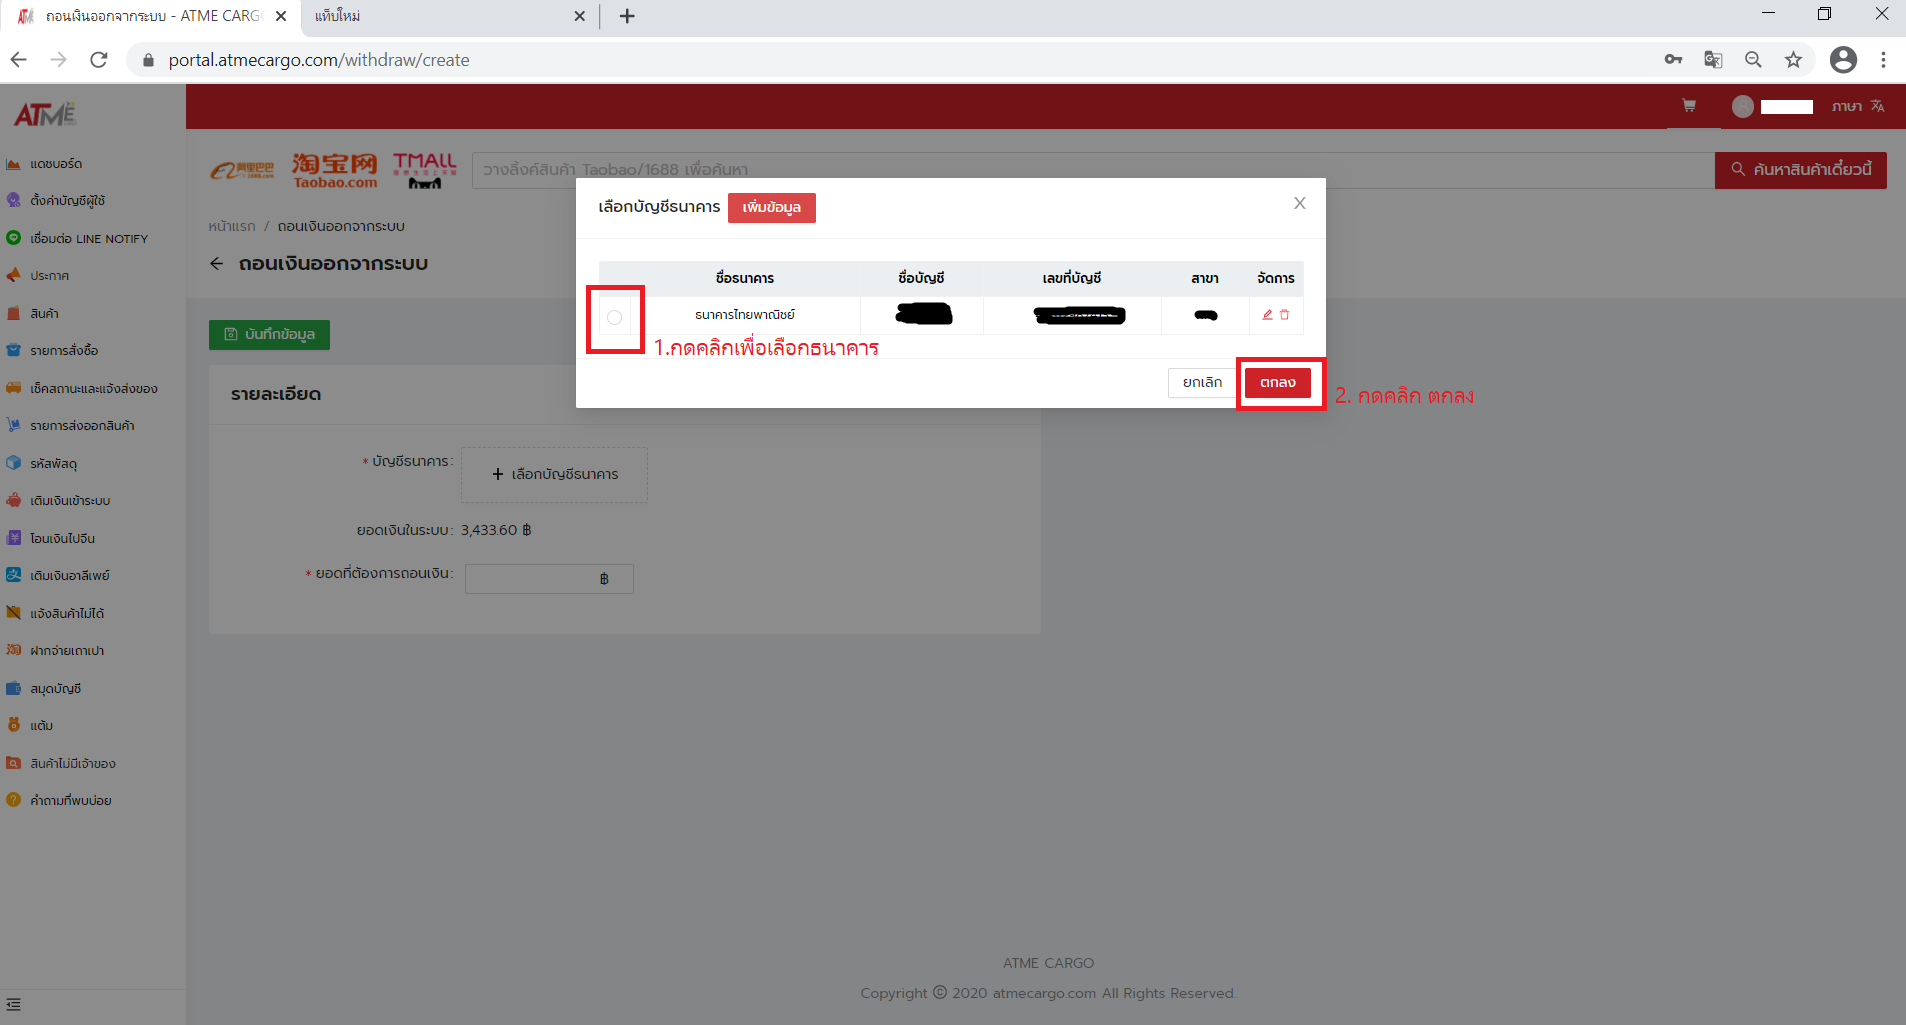Click the red ตกลง confirm button

click(1277, 383)
